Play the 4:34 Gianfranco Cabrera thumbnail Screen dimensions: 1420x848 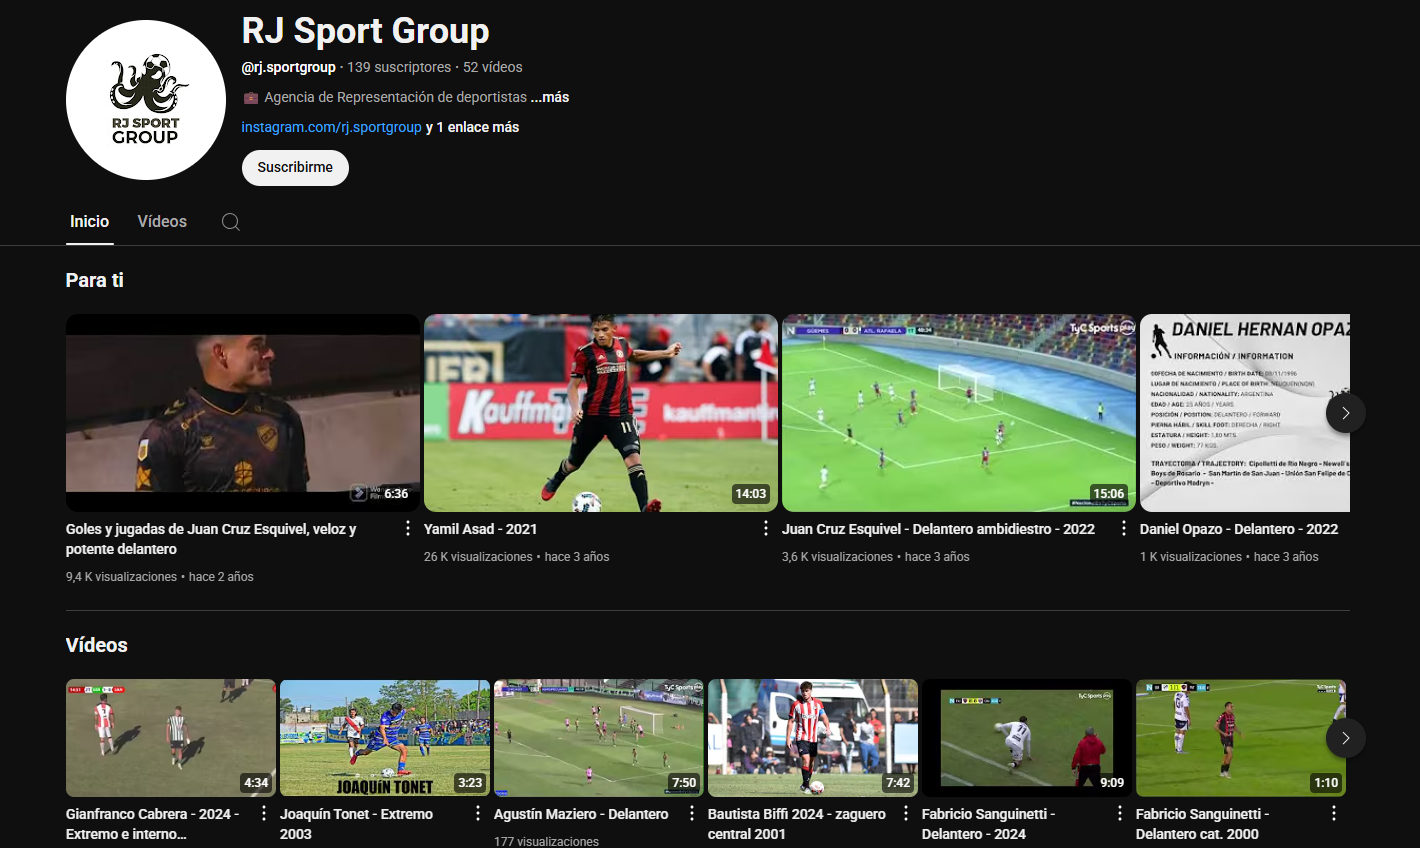[x=171, y=738]
